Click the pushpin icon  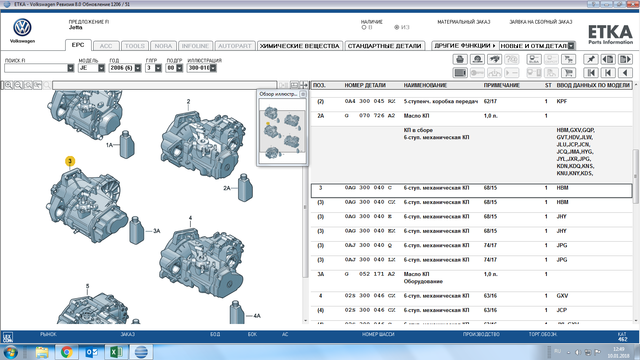pyautogui.click(x=591, y=59)
